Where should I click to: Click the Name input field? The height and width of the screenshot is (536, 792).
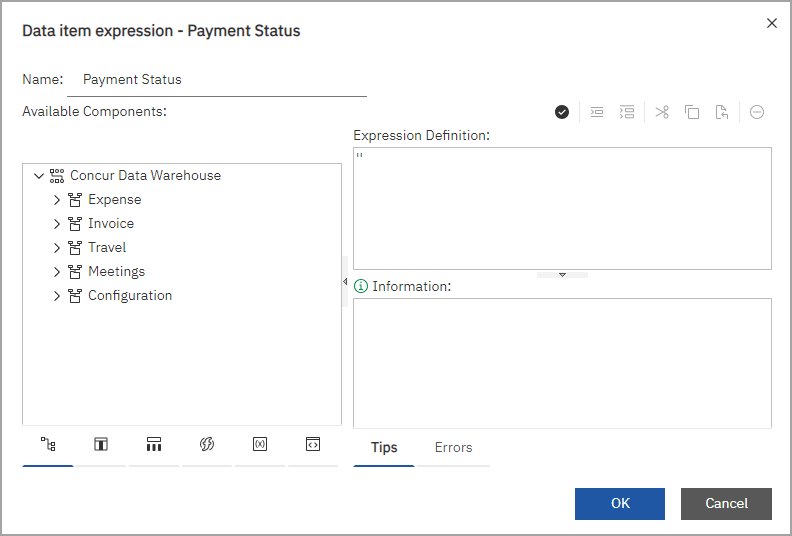click(x=217, y=80)
